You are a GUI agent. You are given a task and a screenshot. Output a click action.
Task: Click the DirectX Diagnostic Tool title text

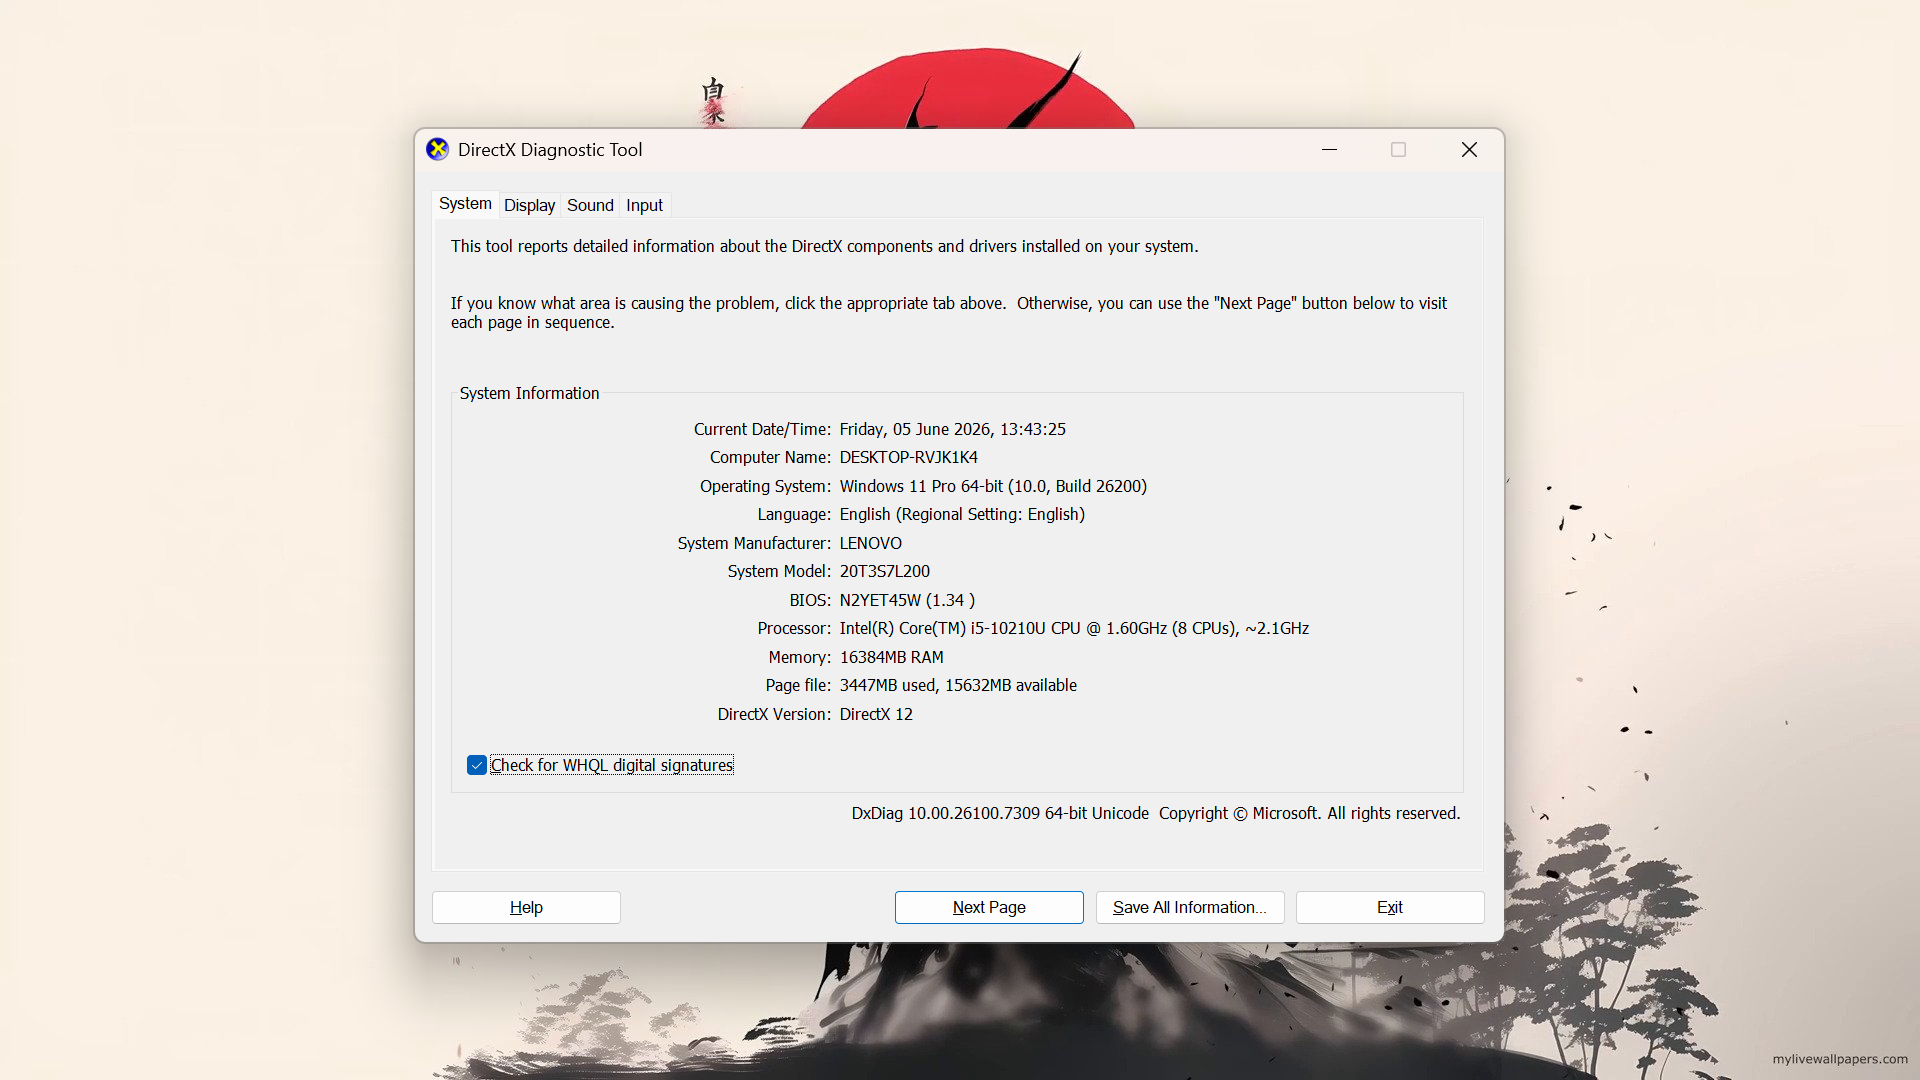550,150
